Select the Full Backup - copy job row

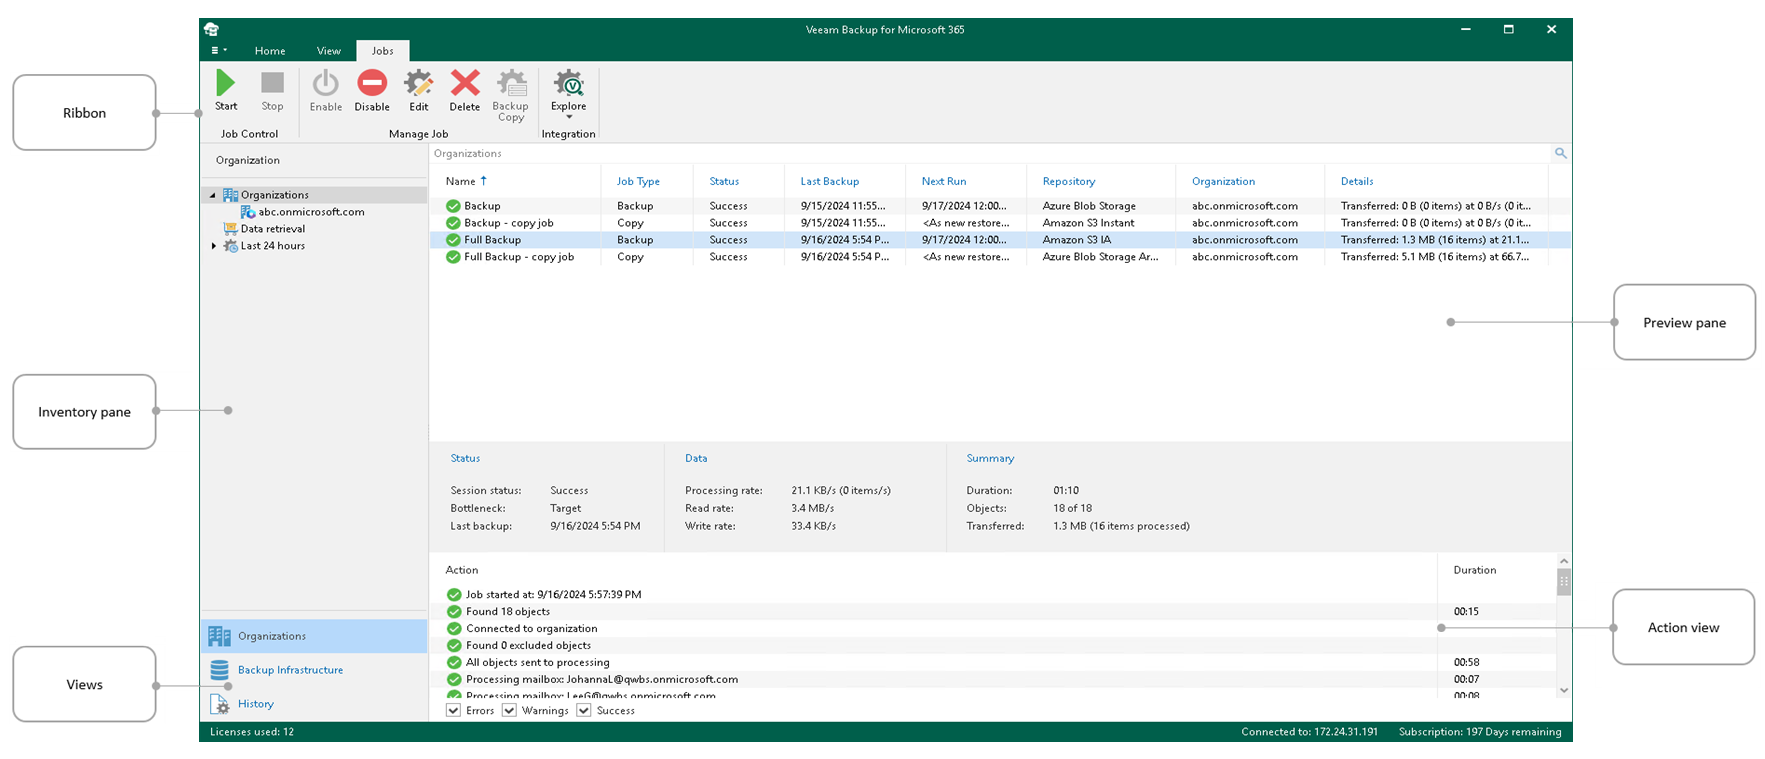(1000, 257)
